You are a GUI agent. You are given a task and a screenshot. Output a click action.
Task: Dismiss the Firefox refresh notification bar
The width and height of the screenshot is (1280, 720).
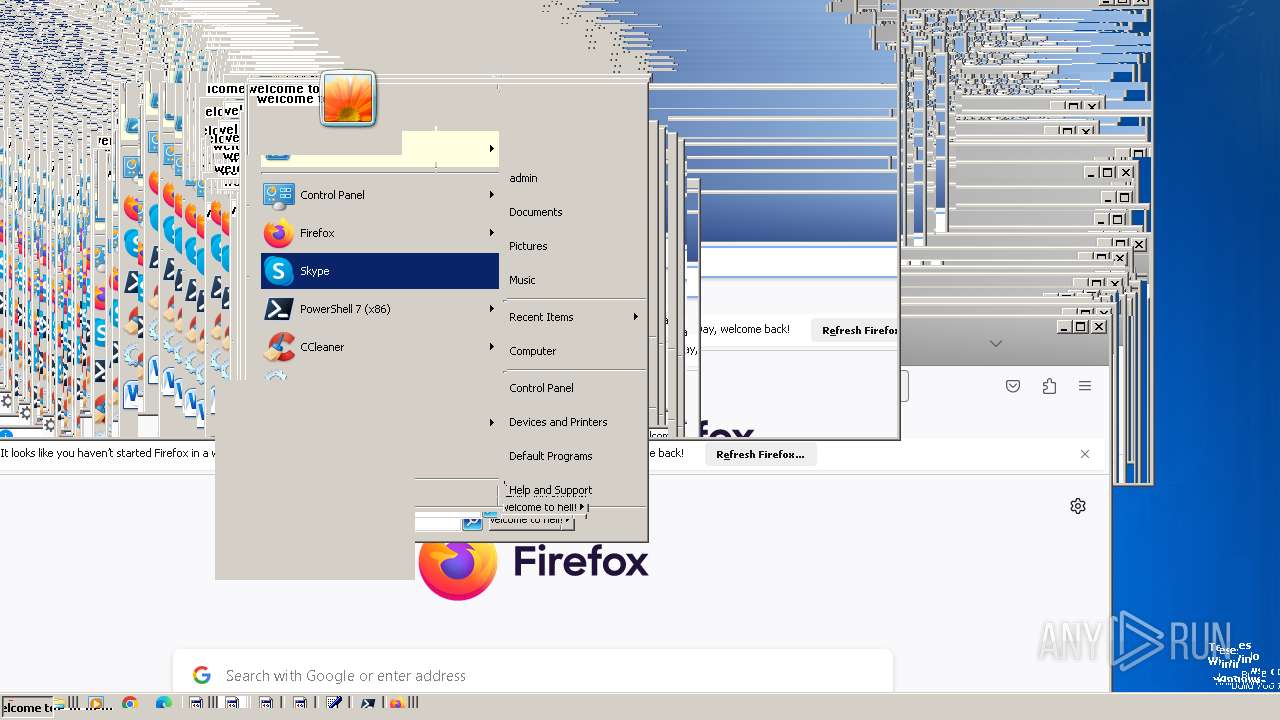click(1085, 454)
